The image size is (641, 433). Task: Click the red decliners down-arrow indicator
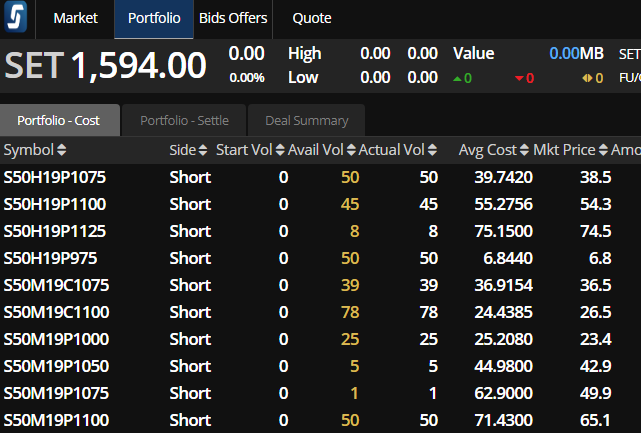click(x=519, y=78)
